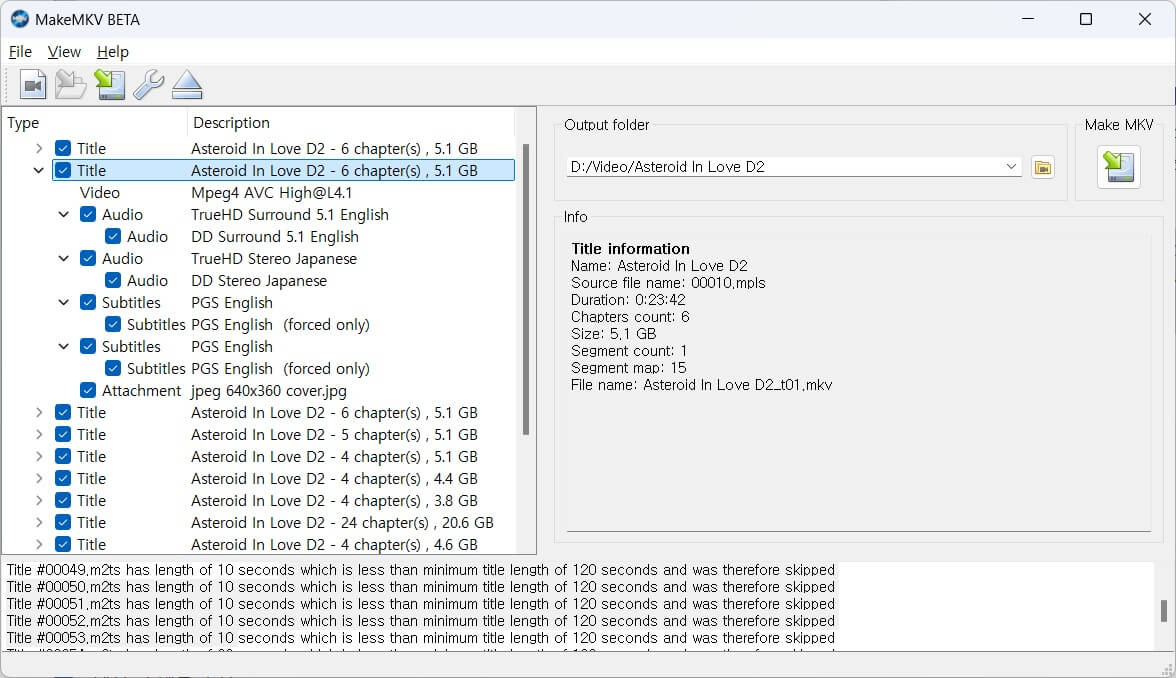Click "File name: Asteroid In Love D2_t01.mkv" text

[x=701, y=385]
